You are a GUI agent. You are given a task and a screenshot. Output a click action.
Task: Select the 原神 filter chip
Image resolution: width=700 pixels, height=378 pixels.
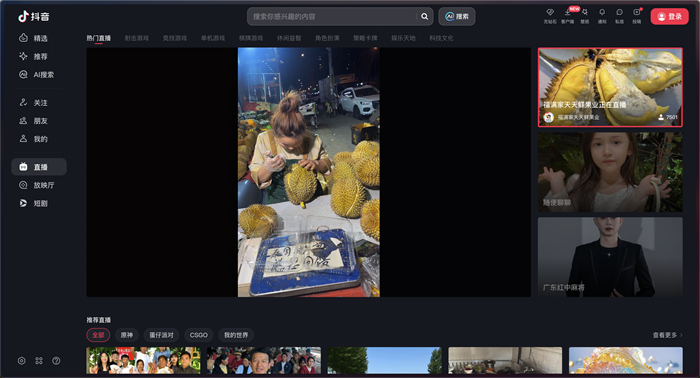point(127,335)
